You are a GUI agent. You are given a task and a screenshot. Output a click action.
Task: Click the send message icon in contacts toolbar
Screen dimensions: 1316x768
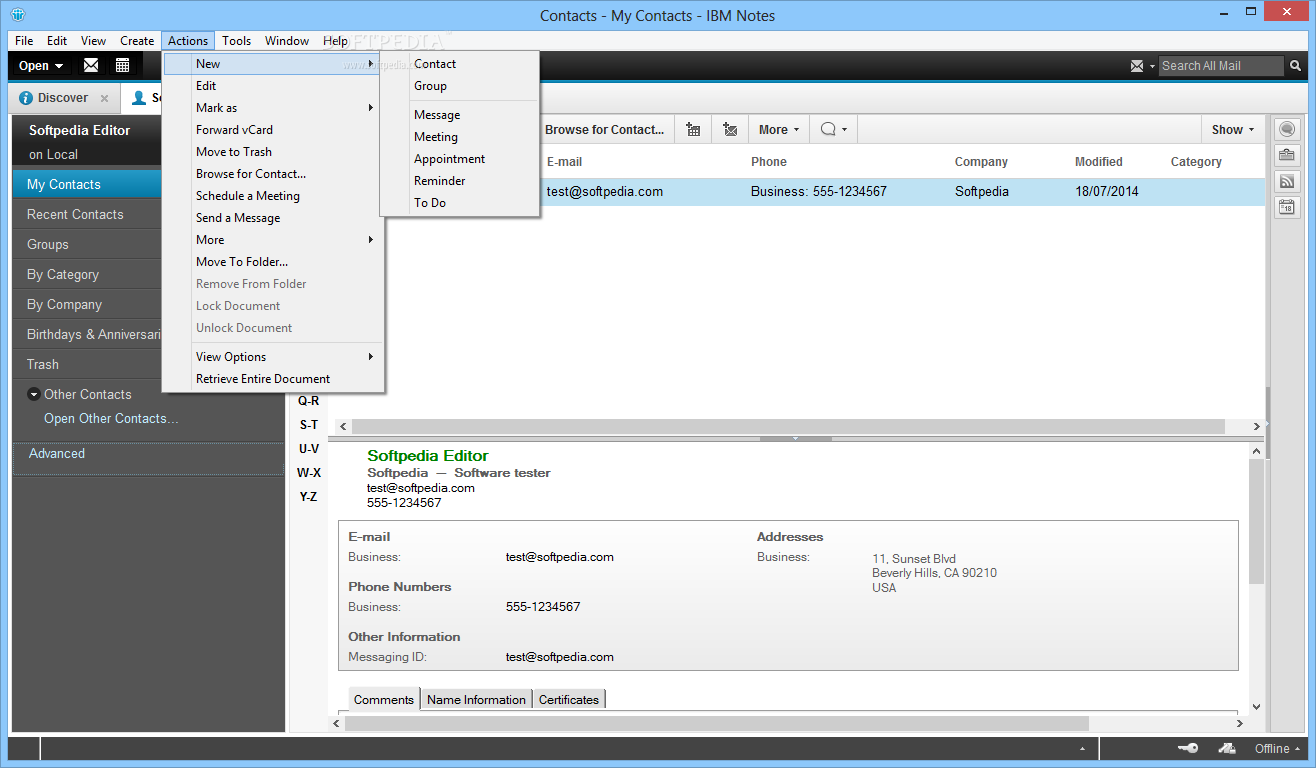point(730,129)
